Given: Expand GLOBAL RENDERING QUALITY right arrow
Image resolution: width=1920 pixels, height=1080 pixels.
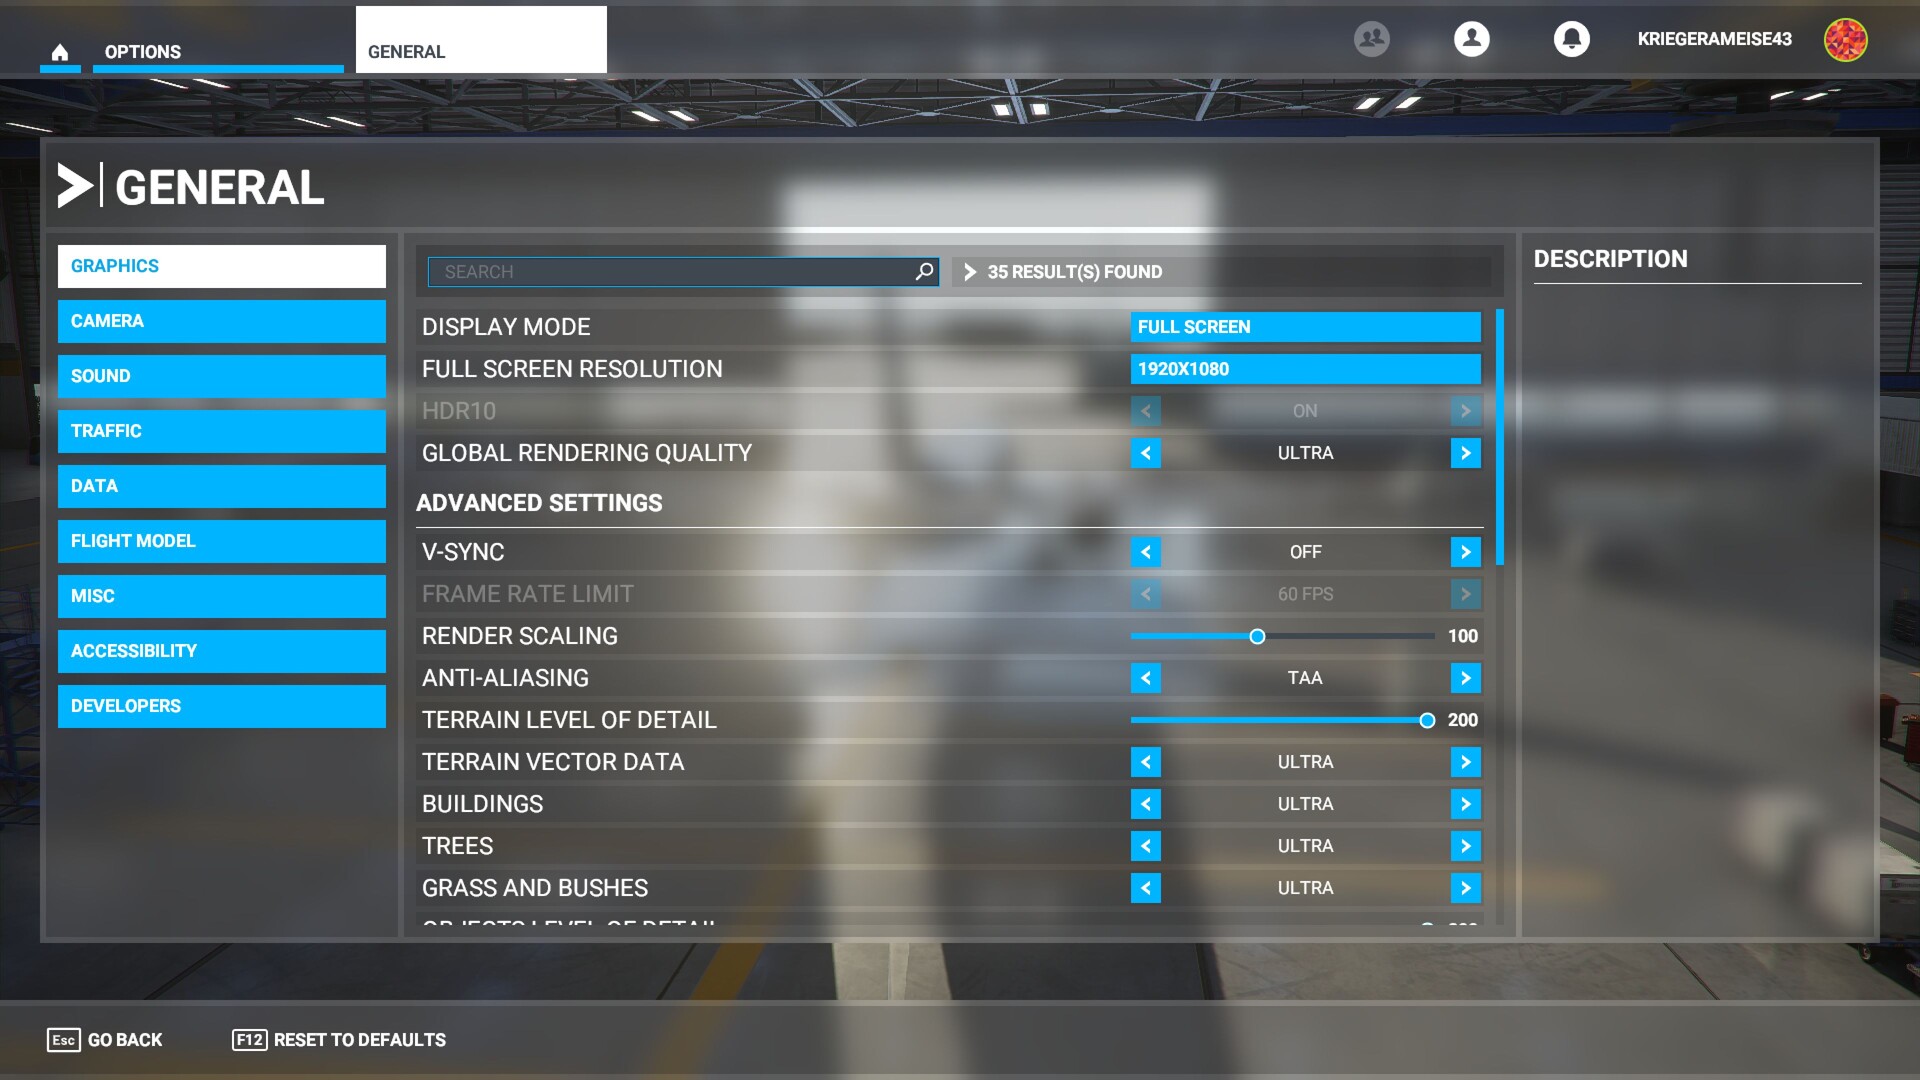Looking at the screenshot, I should 1465,452.
